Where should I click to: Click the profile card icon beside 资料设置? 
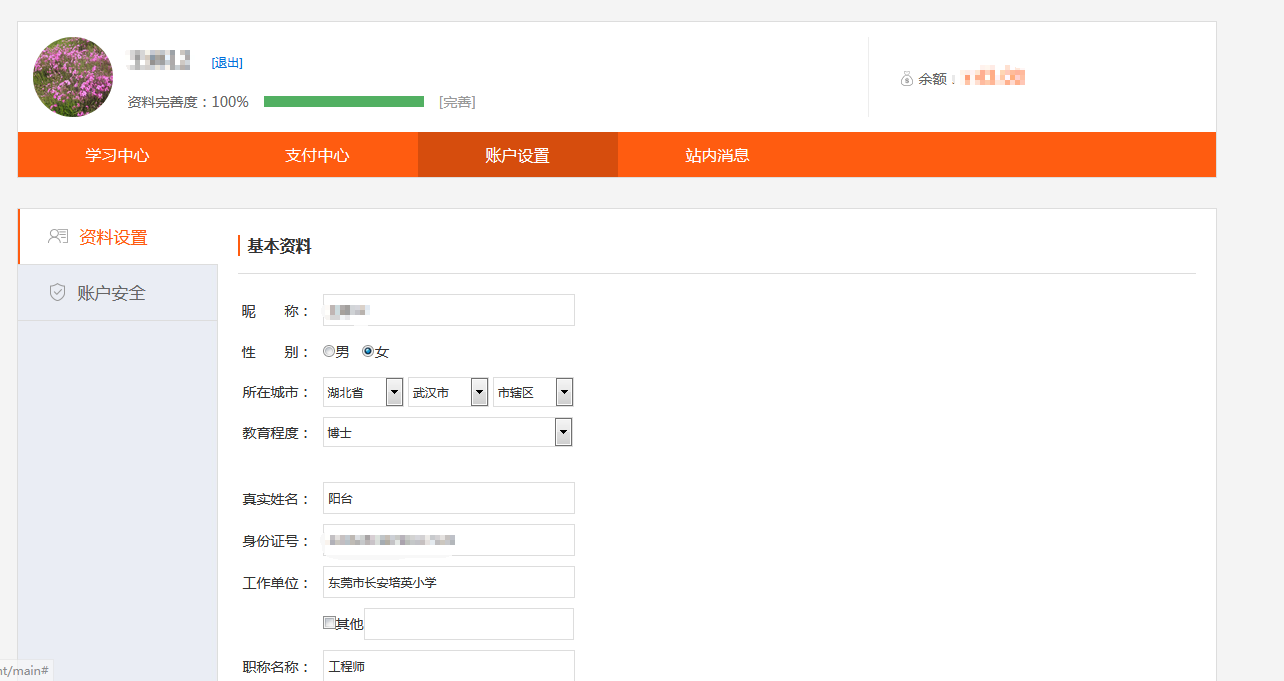tap(58, 237)
